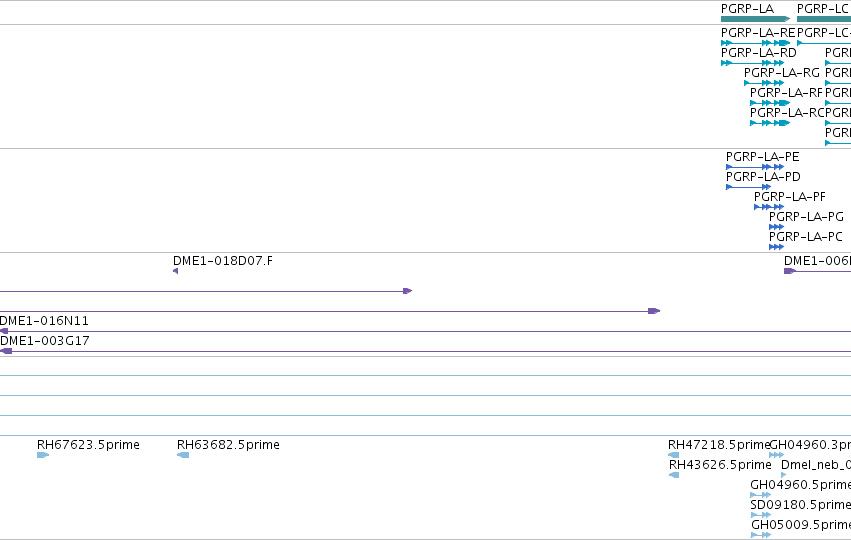The height and width of the screenshot is (540, 851).
Task: Select the PGRP-LA-RD transcript glyph
Action: [x=752, y=63]
